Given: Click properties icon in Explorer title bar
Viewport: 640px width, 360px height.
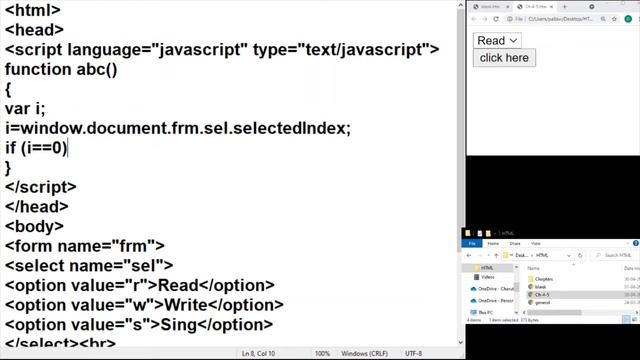Looking at the screenshot, I should click(480, 233).
